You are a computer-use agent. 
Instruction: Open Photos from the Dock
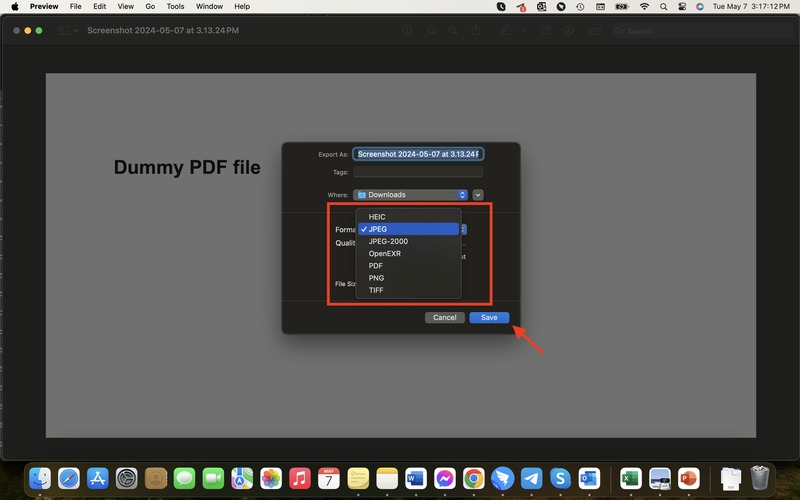271,479
